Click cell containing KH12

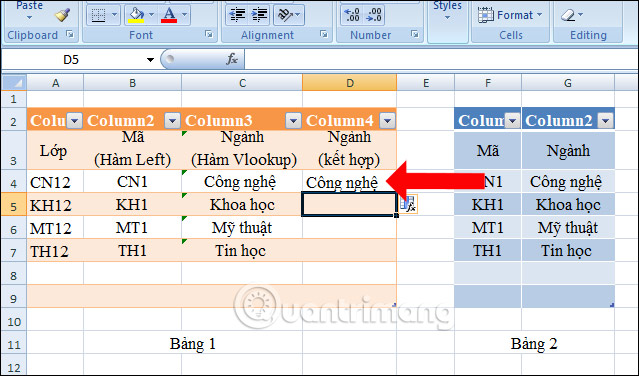[x=55, y=205]
